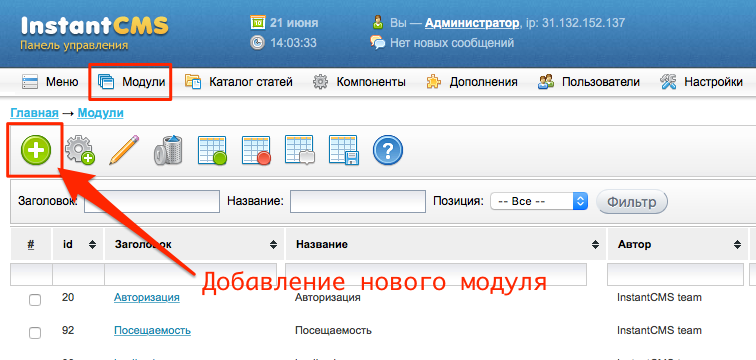The height and width of the screenshot is (360, 756).
Task: Open the Посещаемость module link
Action: pyautogui.click(x=152, y=331)
